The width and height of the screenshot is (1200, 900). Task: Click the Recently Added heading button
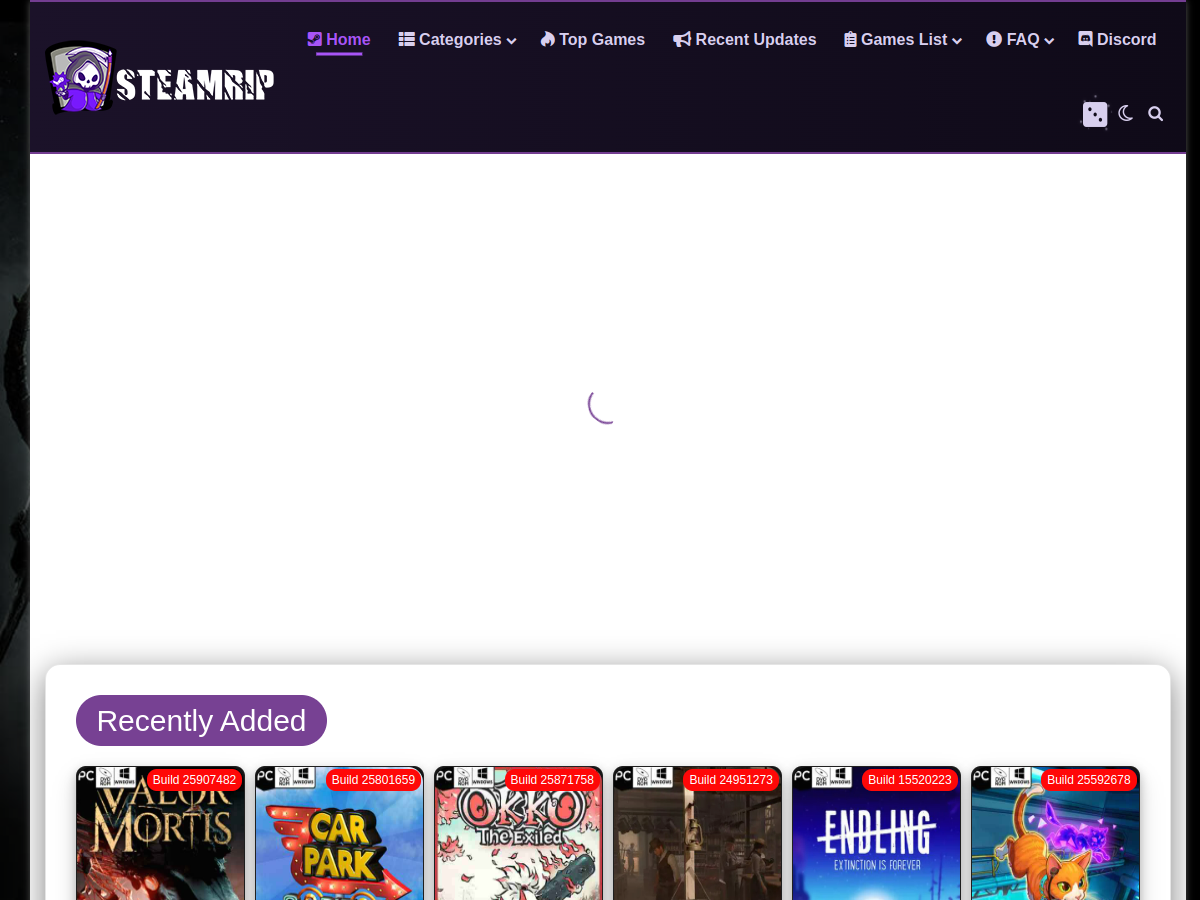pyautogui.click(x=201, y=720)
